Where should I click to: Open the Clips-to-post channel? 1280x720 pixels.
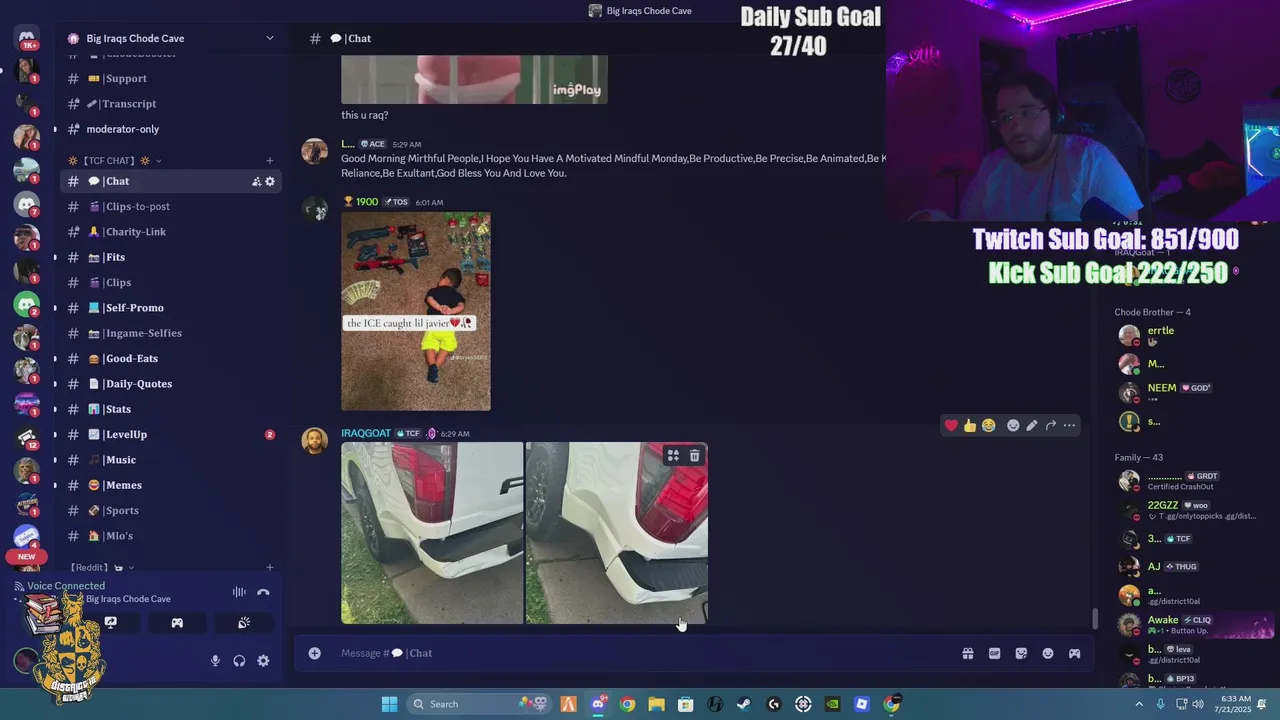[170, 206]
